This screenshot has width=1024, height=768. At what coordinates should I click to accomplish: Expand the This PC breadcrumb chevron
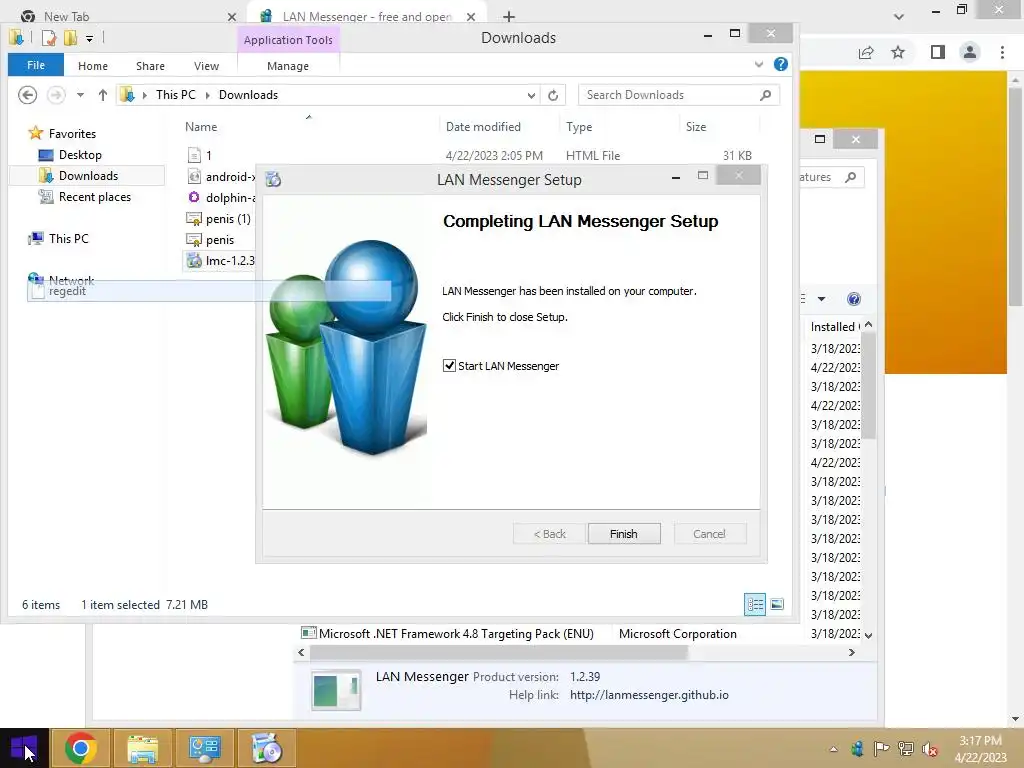pyautogui.click(x=208, y=95)
